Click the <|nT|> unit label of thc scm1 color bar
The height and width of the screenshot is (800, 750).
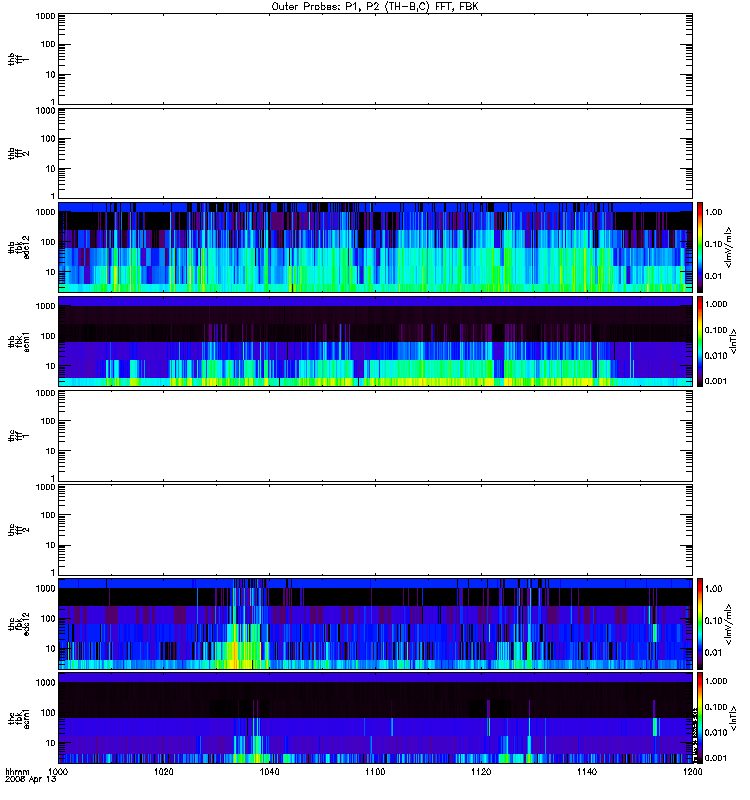coord(733,718)
